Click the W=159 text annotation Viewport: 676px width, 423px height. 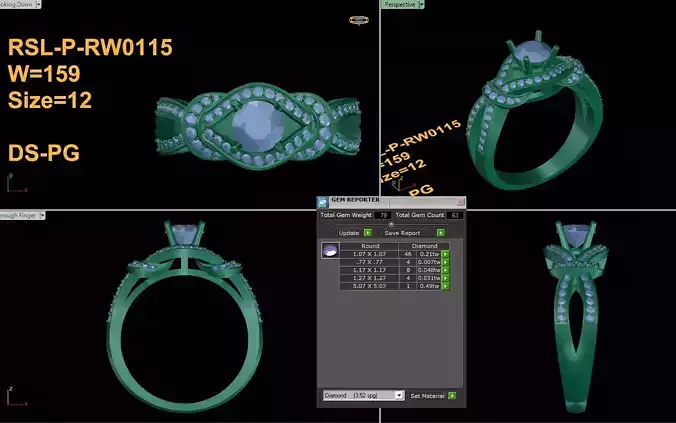[x=44, y=74]
